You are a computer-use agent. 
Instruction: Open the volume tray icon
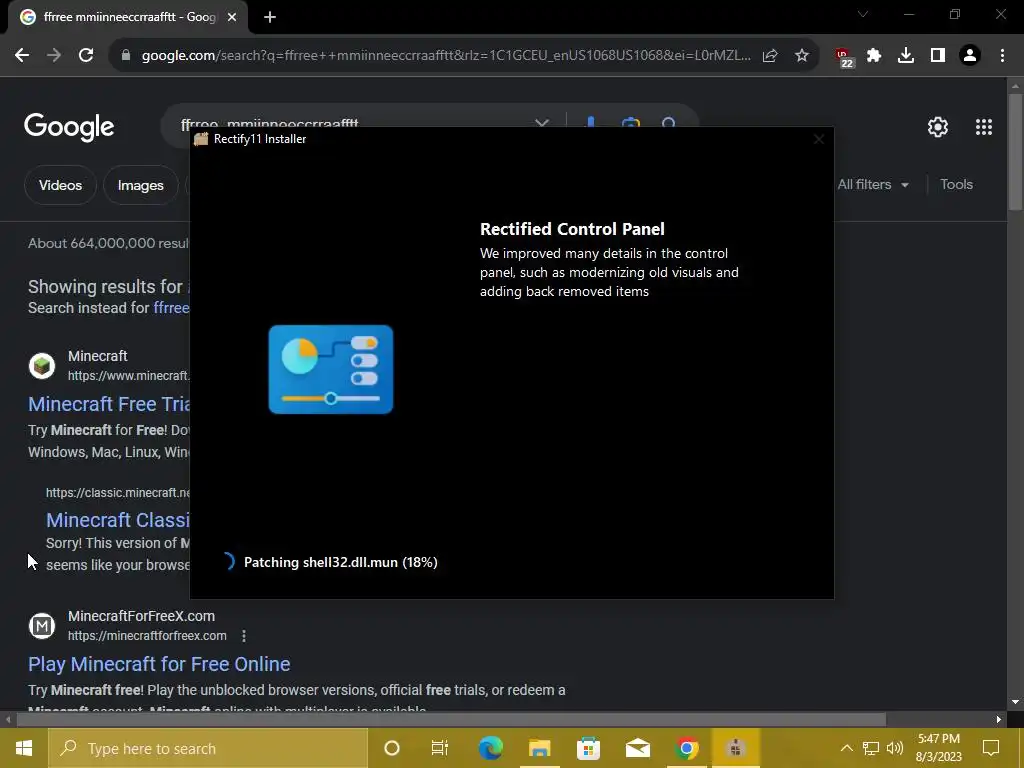coord(895,748)
